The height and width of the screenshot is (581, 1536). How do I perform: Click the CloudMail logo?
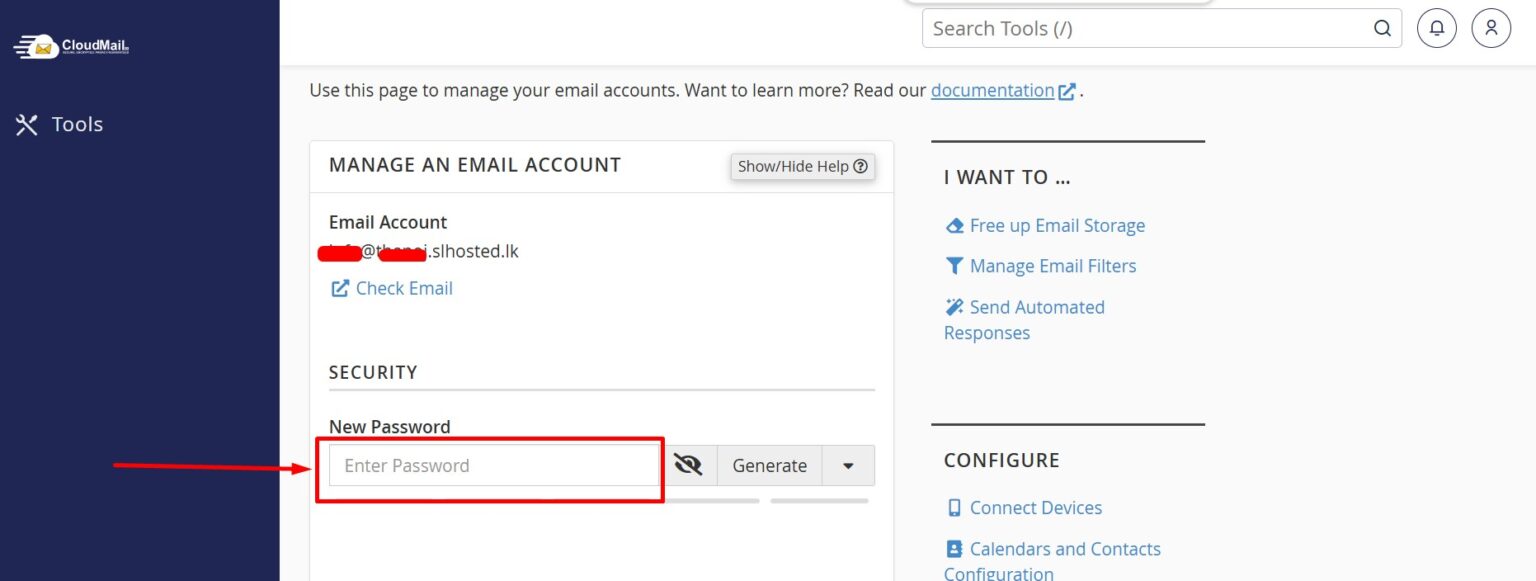(x=71, y=46)
